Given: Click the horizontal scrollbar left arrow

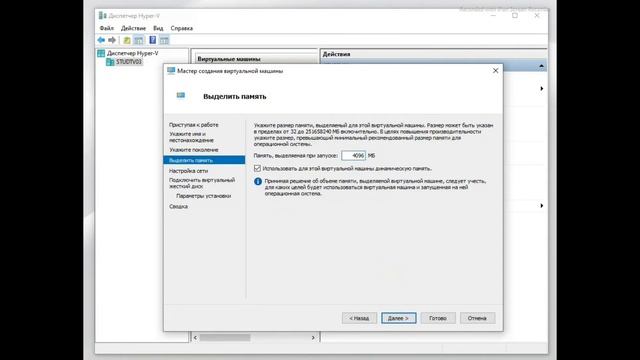Looking at the screenshot, I should click(196, 338).
